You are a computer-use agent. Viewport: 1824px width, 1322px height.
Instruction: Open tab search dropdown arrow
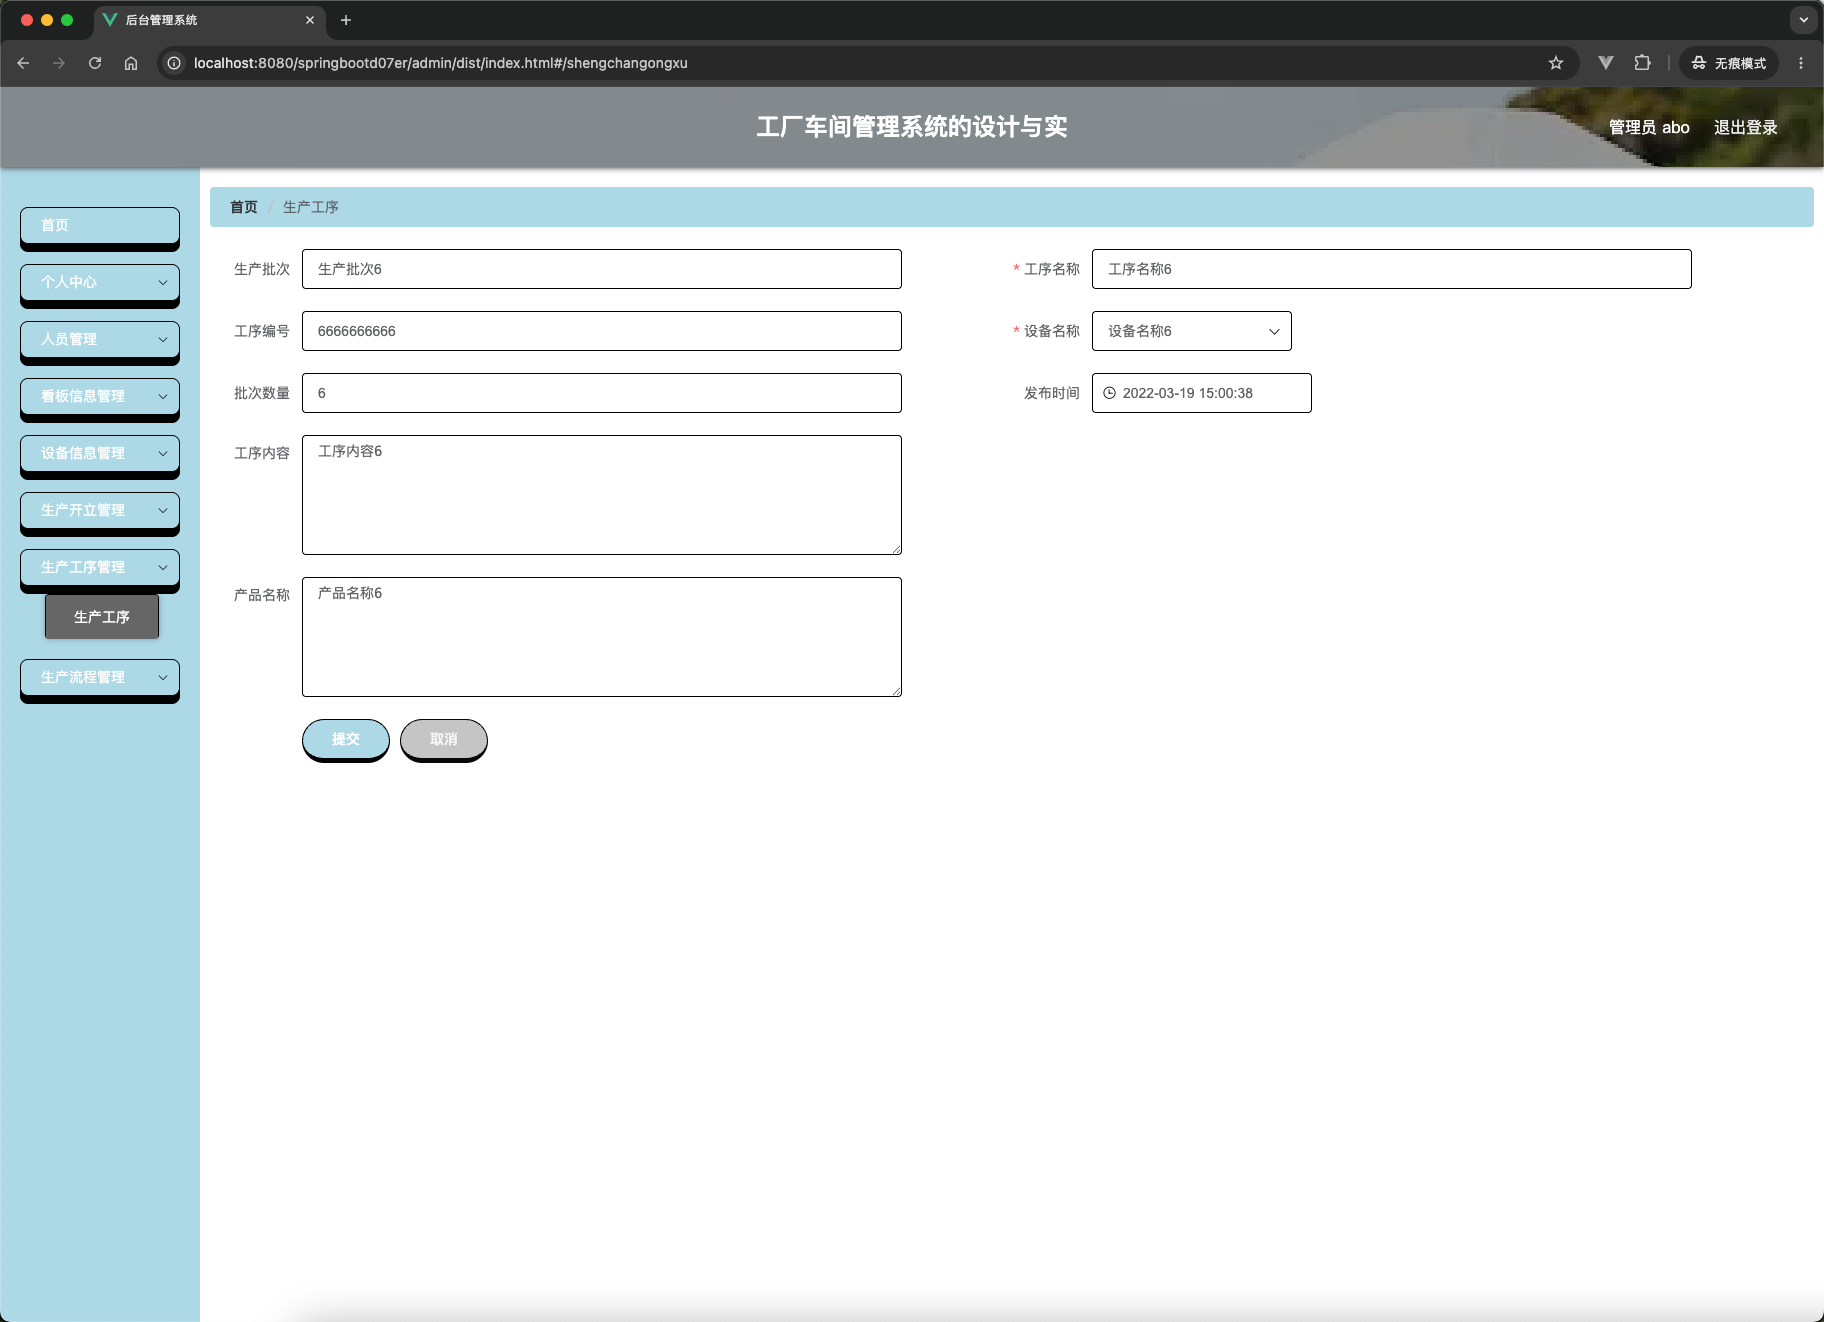1804,20
